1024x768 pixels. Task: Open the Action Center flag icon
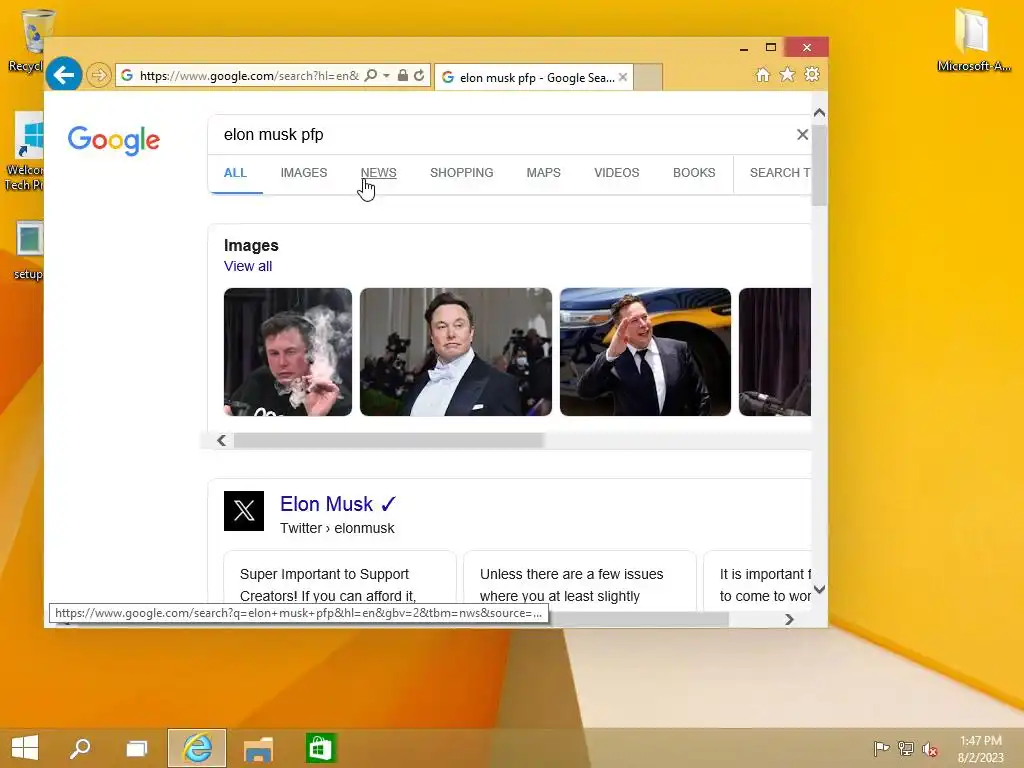(x=881, y=748)
